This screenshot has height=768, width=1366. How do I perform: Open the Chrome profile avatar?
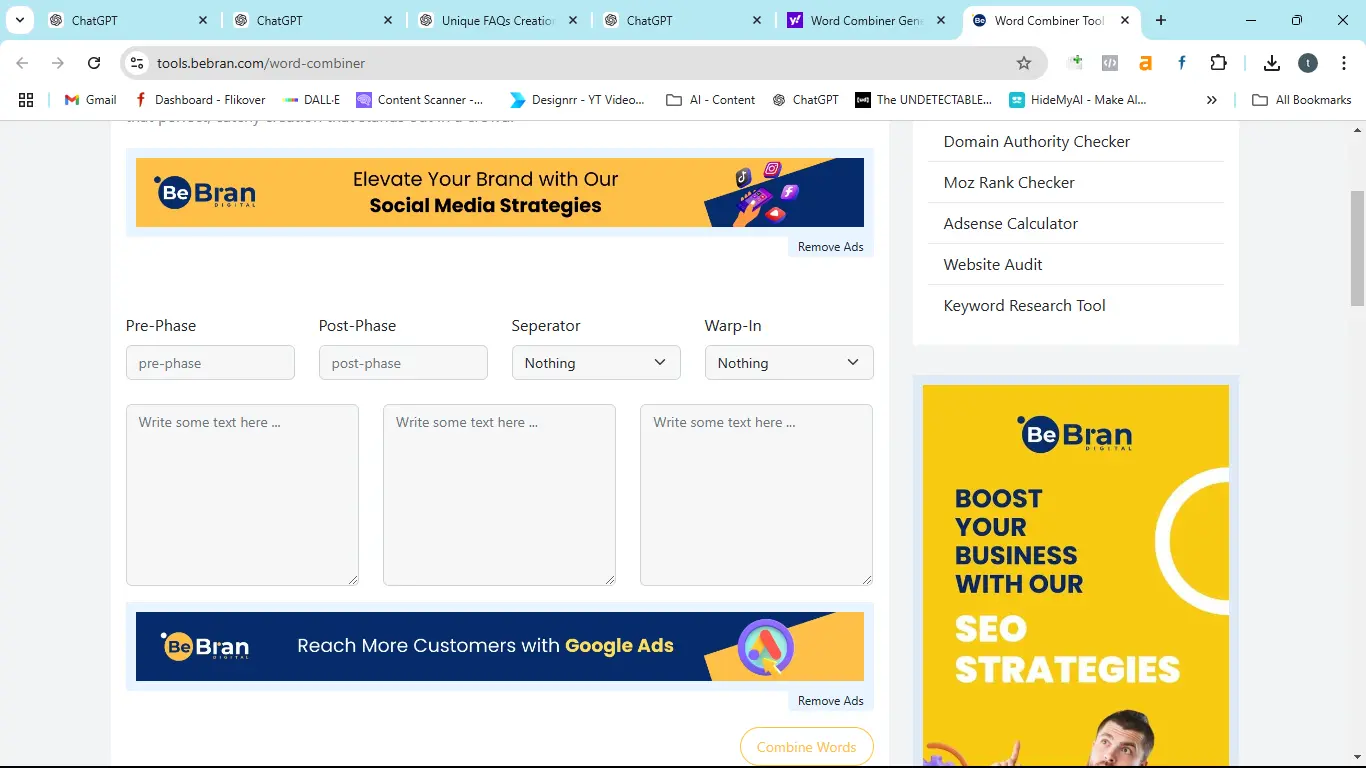1308,63
